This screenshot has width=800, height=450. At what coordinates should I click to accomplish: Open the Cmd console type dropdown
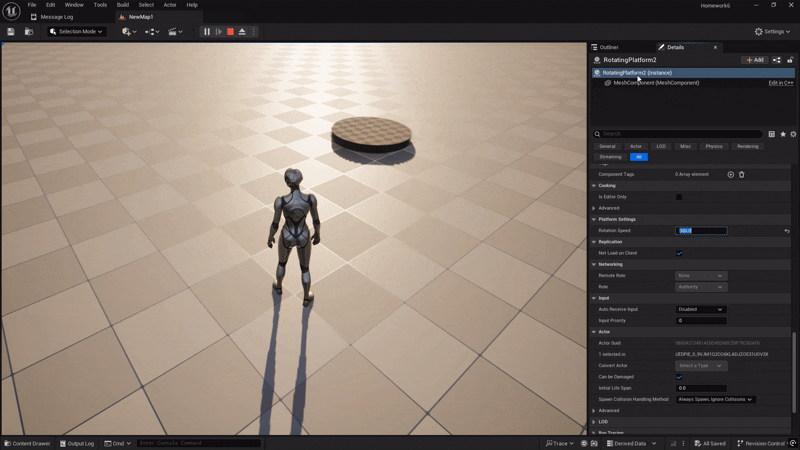(x=117, y=443)
